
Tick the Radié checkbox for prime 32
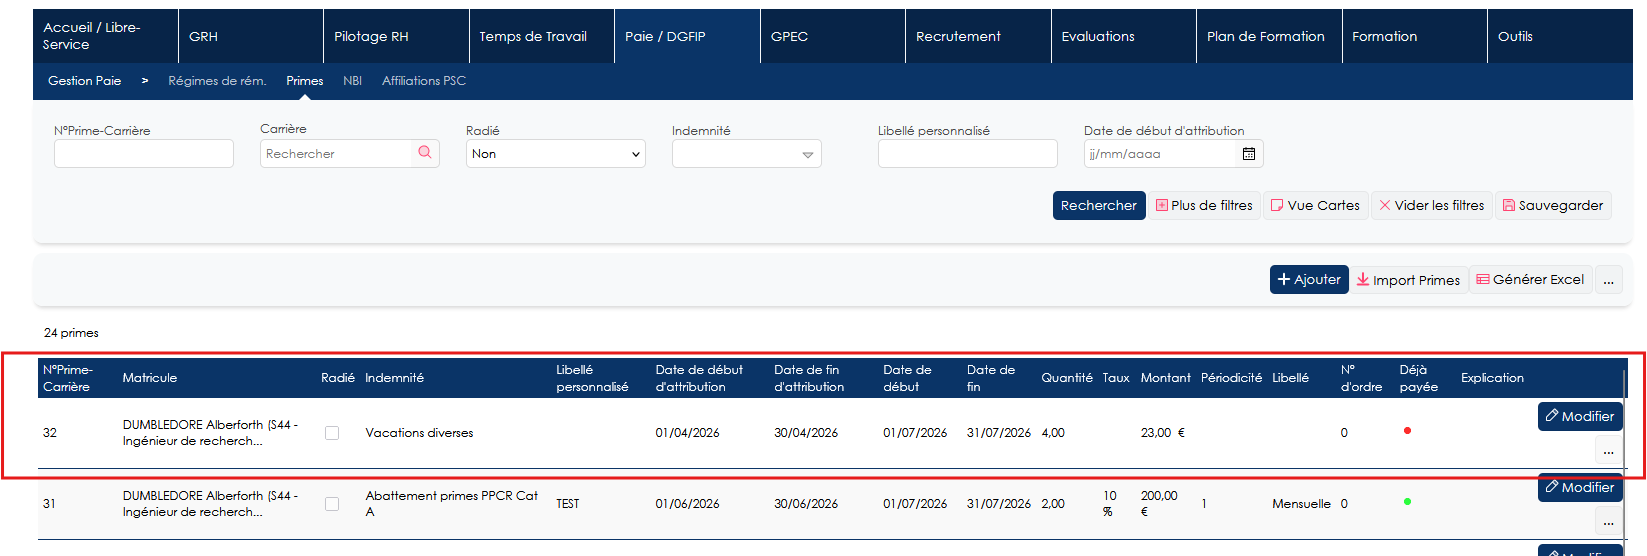click(332, 433)
